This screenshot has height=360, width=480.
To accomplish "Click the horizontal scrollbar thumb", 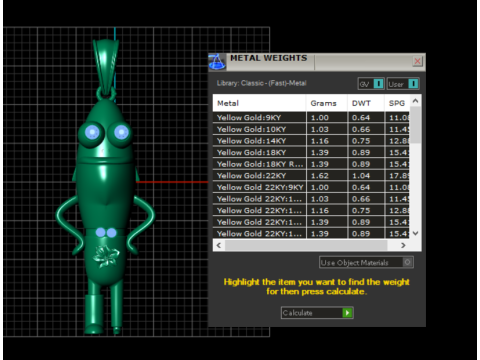I will (x=306, y=245).
